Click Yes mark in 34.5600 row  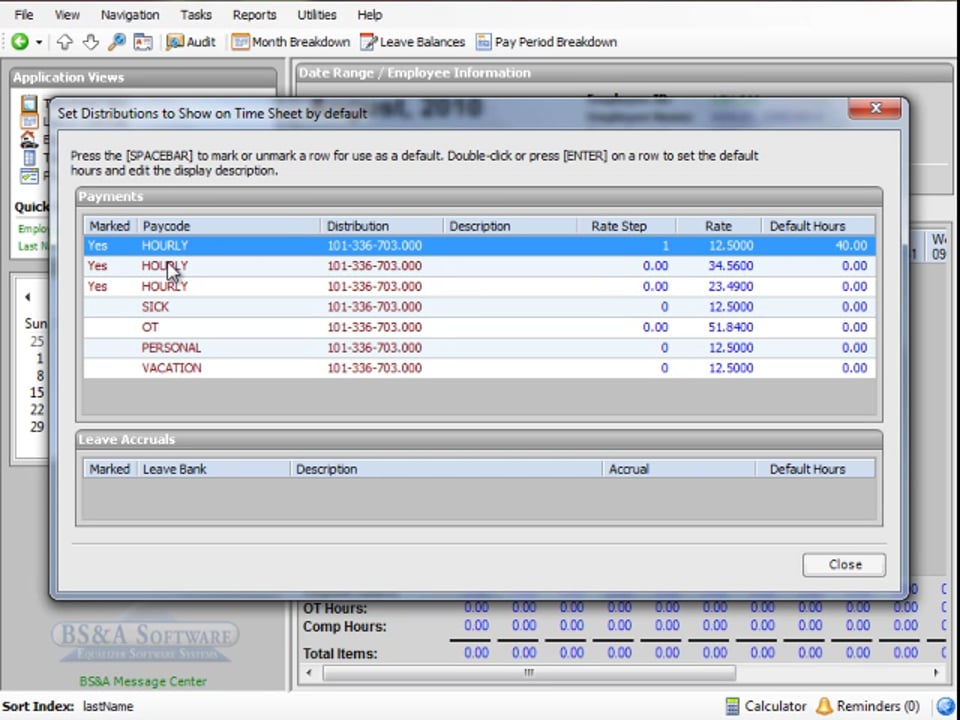tap(97, 266)
